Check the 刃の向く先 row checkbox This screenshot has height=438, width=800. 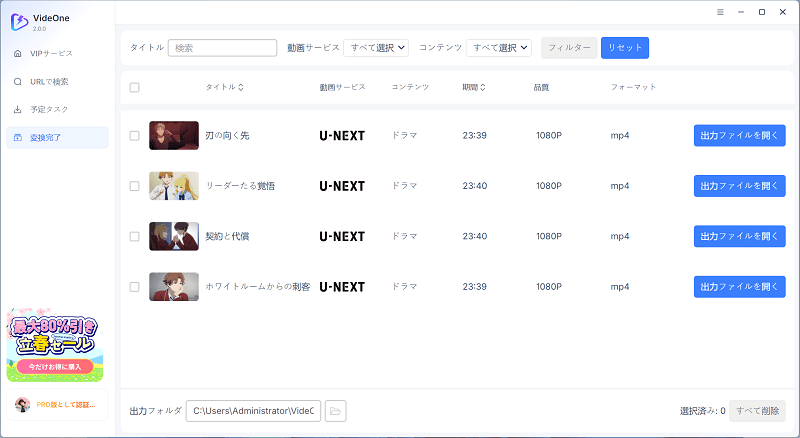(x=134, y=136)
